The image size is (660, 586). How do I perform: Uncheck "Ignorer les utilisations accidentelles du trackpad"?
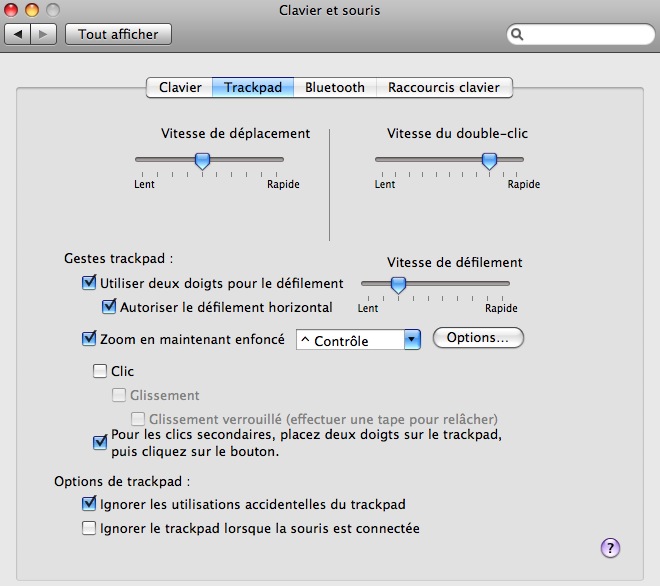click(x=89, y=504)
